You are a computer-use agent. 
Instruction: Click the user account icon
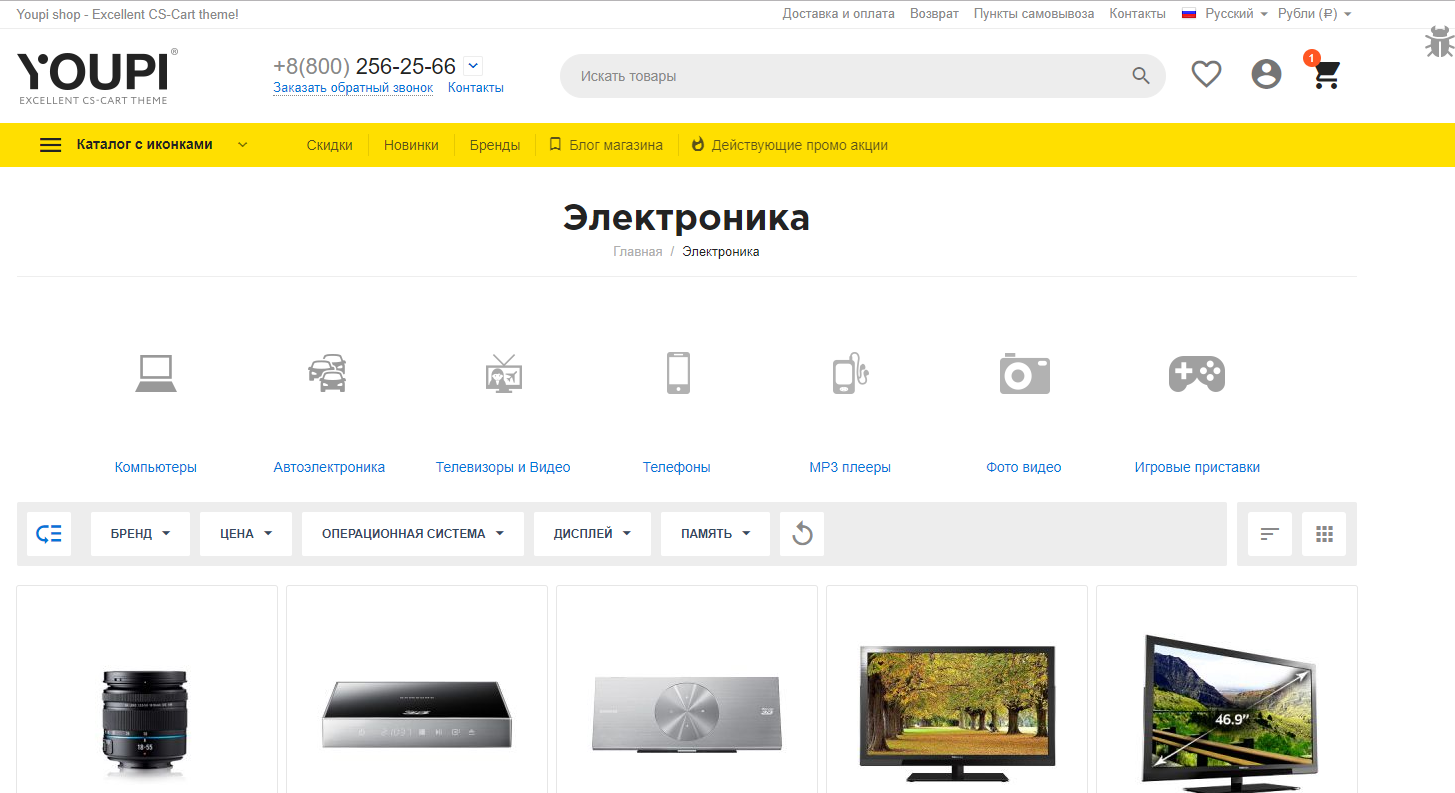click(x=1266, y=74)
